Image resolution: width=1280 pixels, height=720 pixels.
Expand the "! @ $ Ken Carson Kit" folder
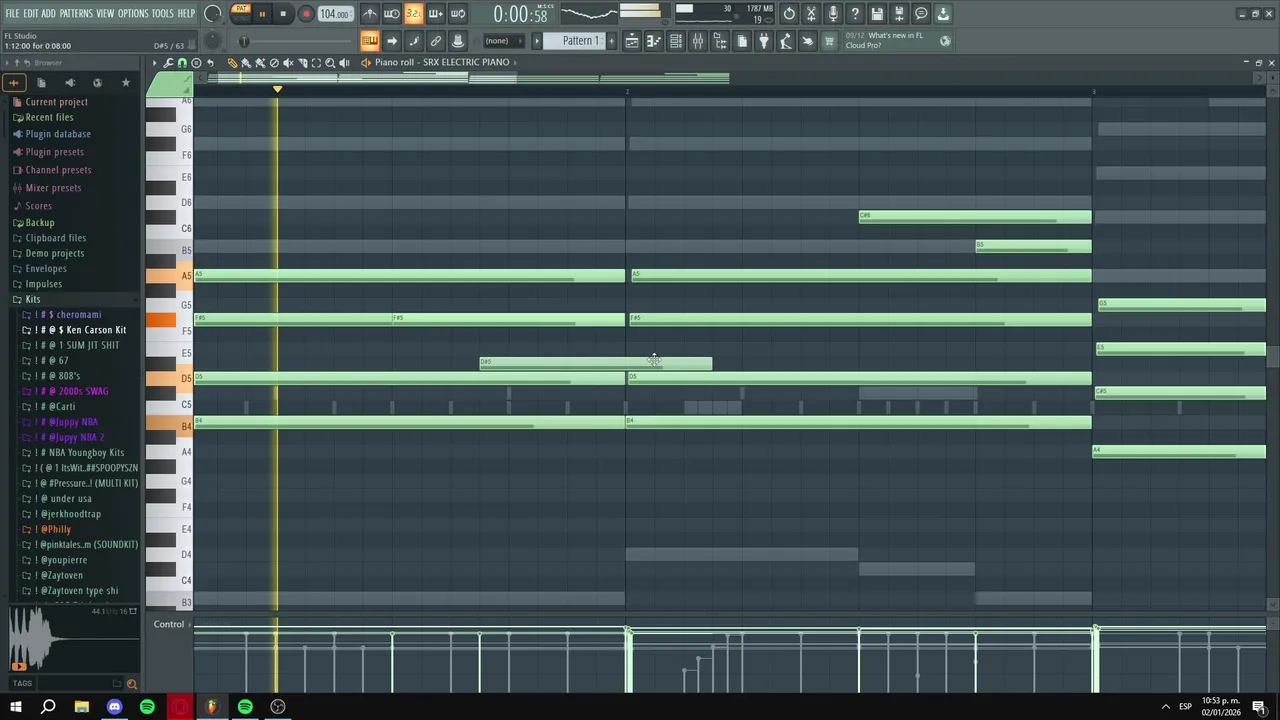coord(80,330)
